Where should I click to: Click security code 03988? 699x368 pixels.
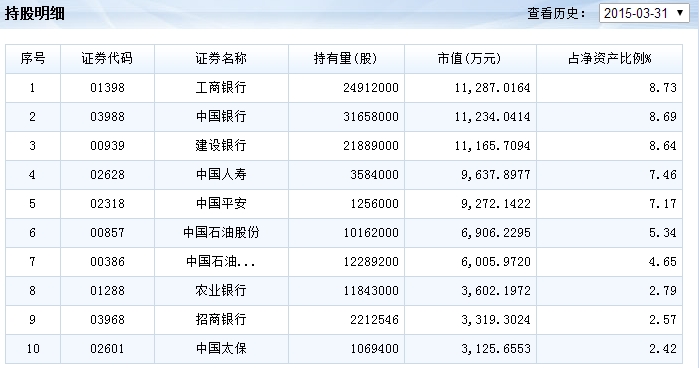[107, 116]
